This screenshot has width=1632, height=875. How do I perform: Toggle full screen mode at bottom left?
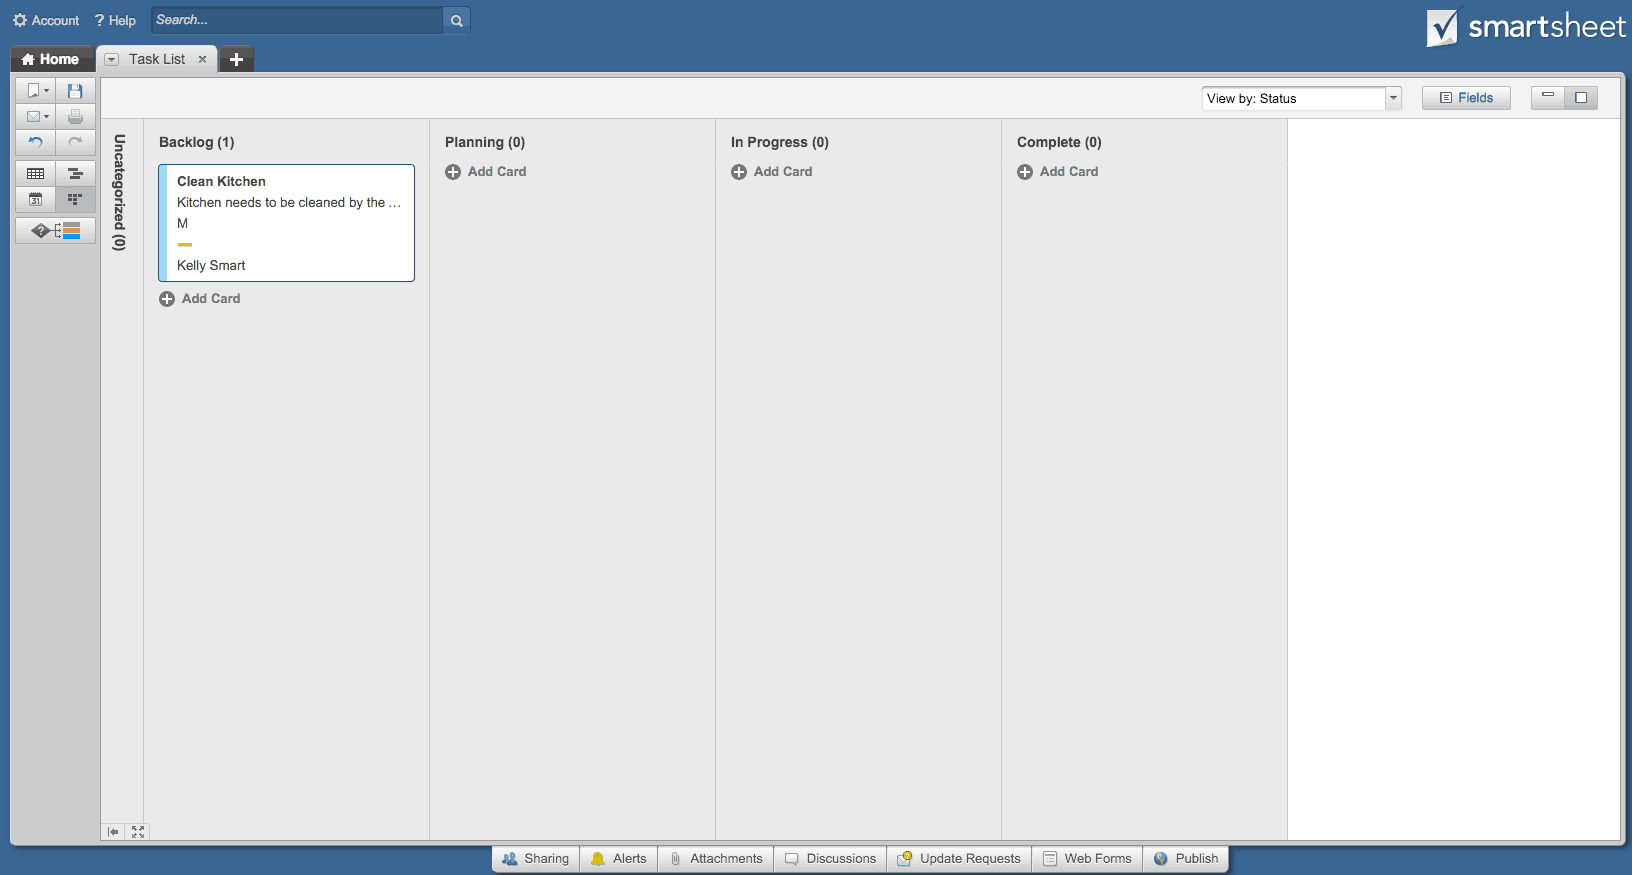click(138, 832)
